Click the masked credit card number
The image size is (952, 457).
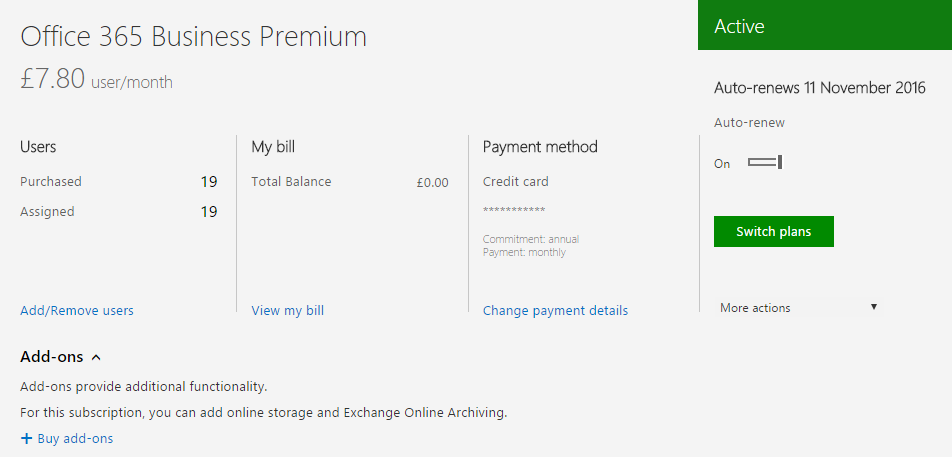click(x=514, y=210)
